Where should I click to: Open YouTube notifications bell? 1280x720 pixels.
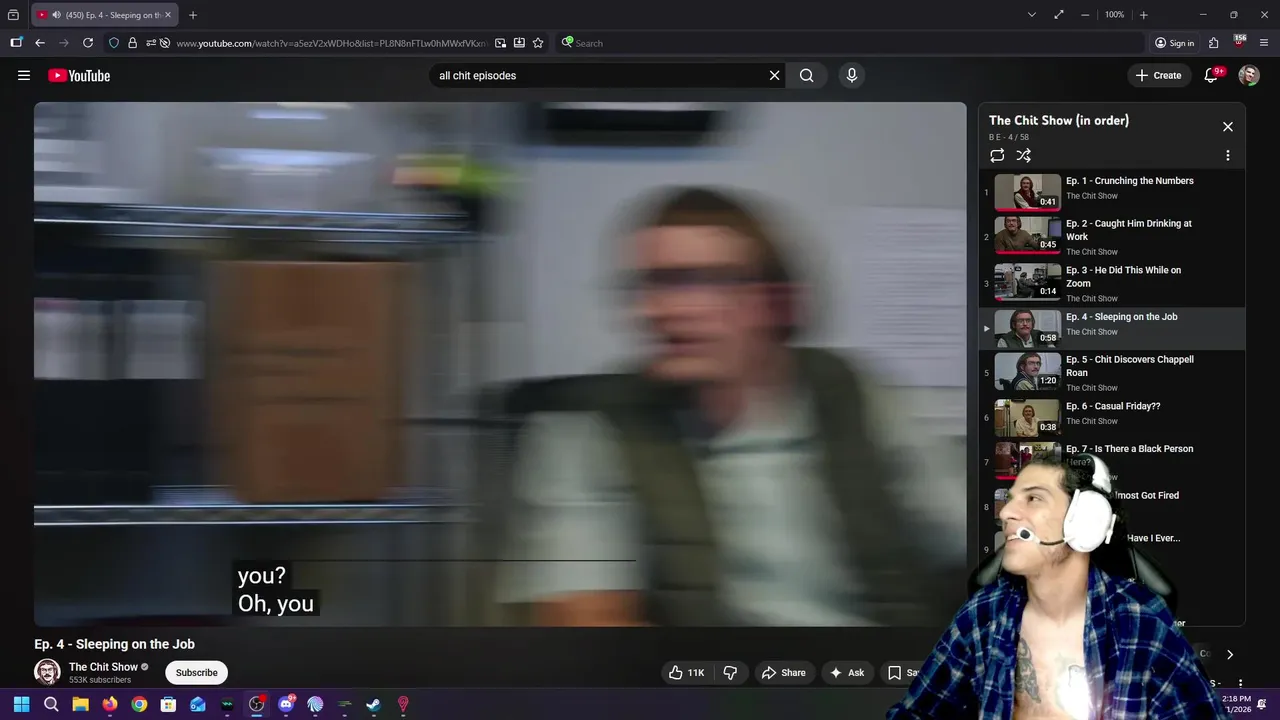click(x=1211, y=75)
